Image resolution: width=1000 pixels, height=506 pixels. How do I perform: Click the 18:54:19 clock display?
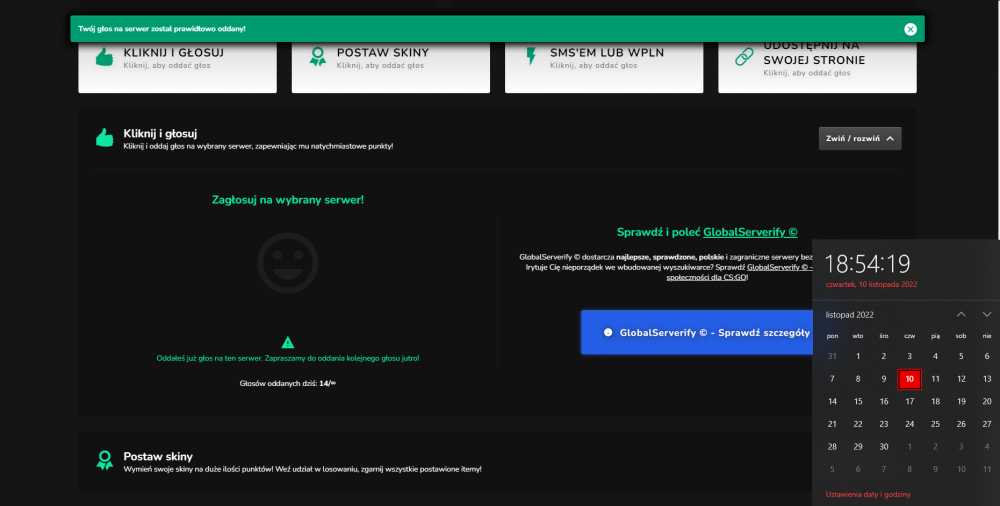(x=868, y=264)
